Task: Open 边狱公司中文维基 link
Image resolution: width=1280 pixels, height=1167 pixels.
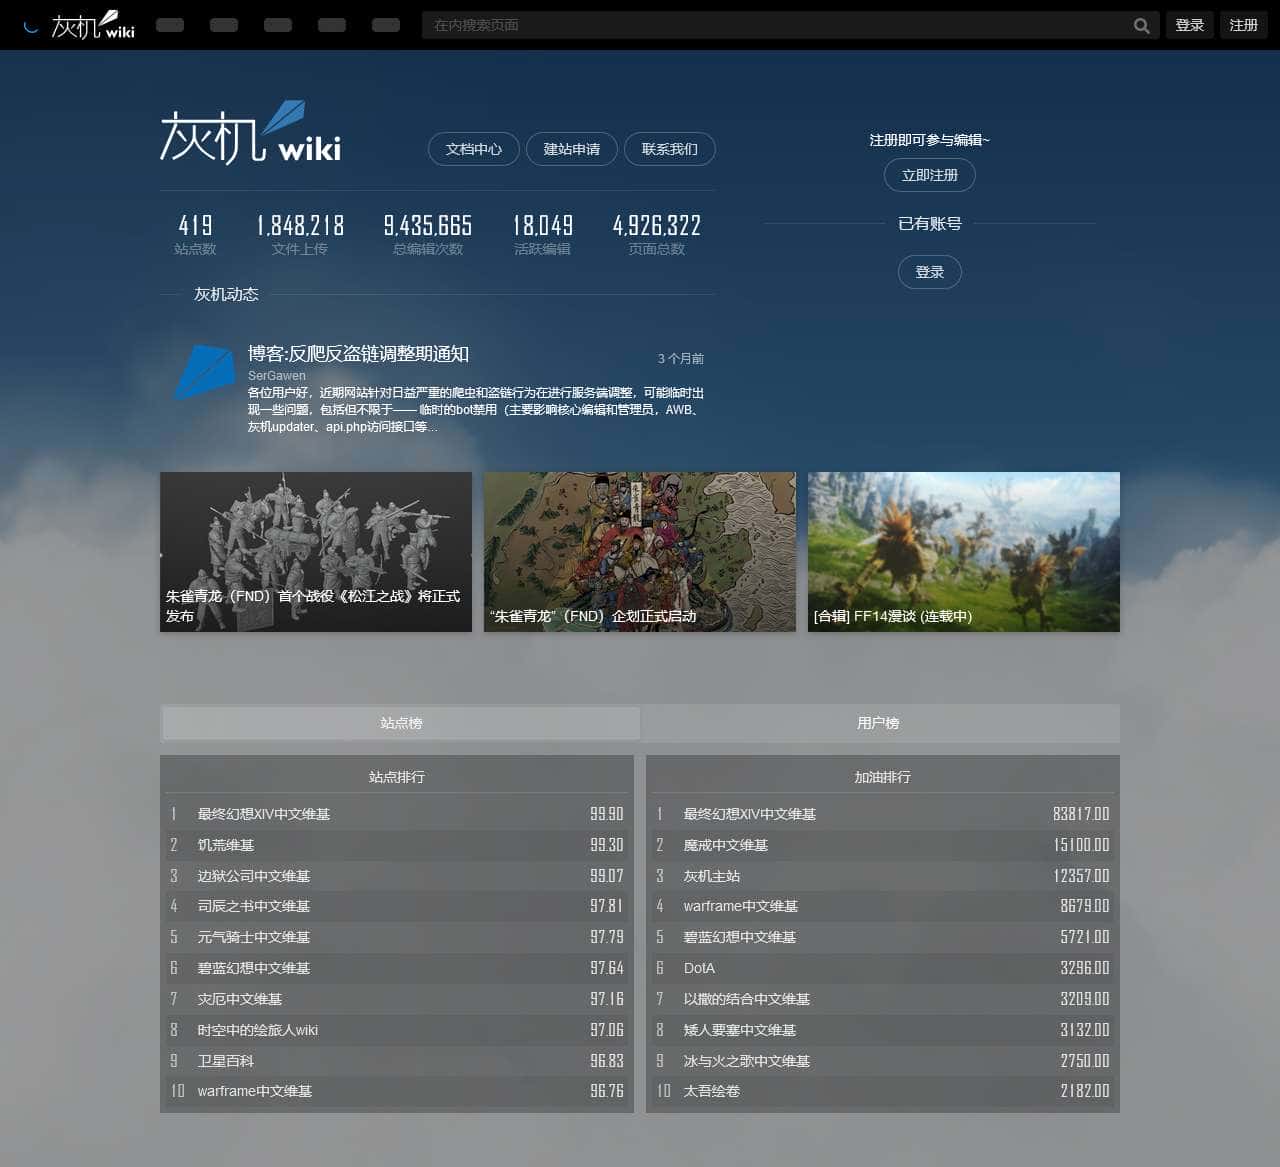Action: [253, 876]
